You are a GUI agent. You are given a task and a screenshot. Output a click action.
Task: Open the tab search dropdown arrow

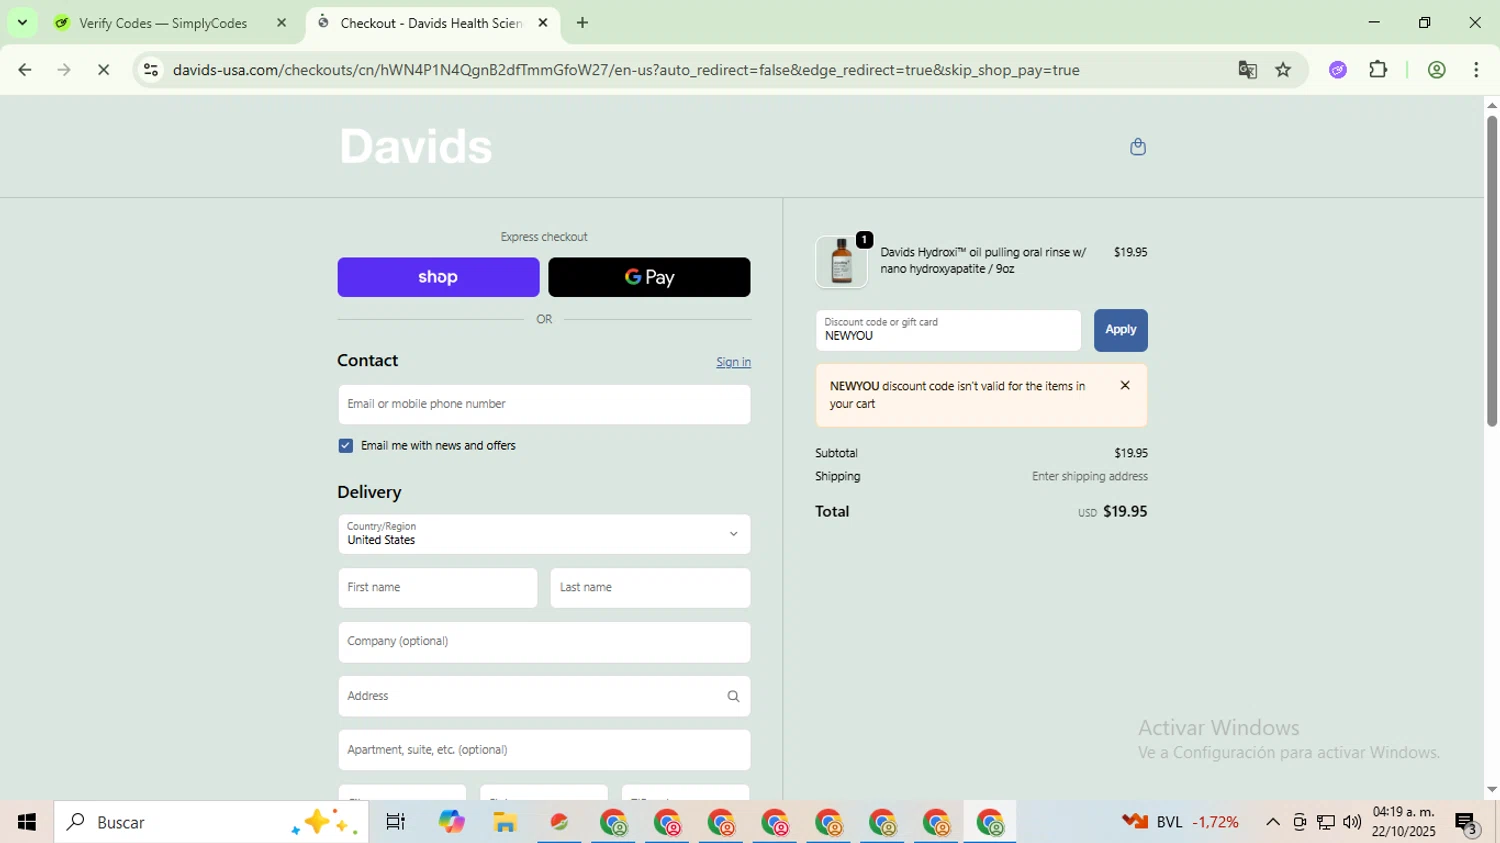22,23
